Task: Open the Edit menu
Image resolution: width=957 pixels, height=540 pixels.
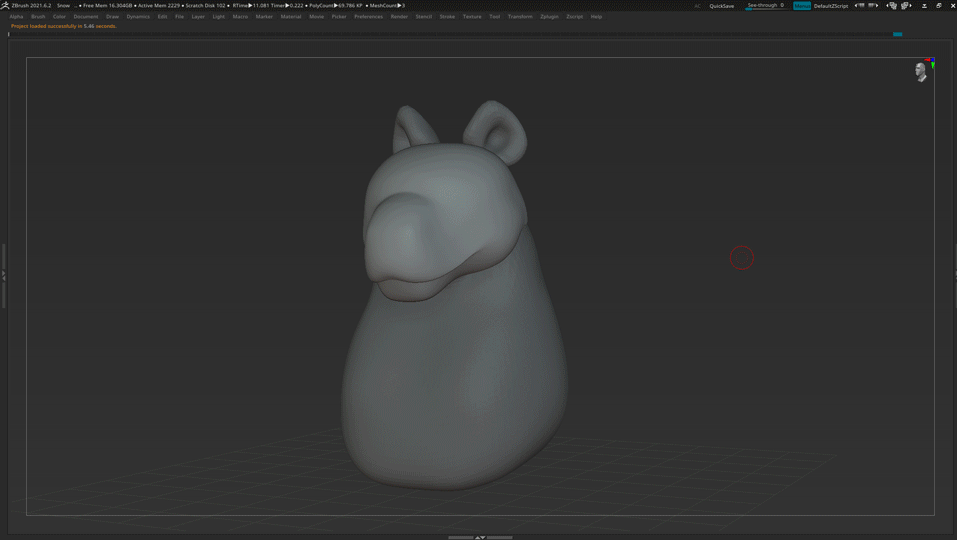Action: [162, 16]
